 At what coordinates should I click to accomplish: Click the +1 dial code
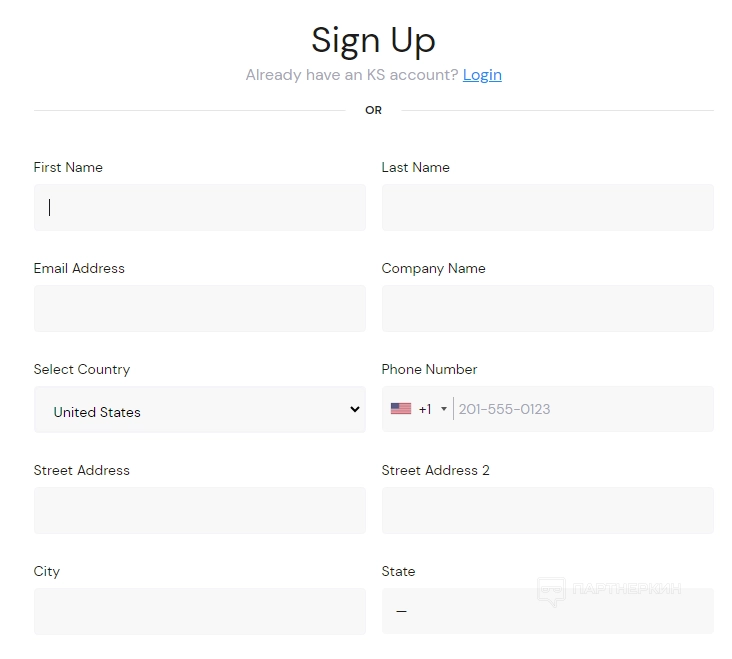pos(425,409)
